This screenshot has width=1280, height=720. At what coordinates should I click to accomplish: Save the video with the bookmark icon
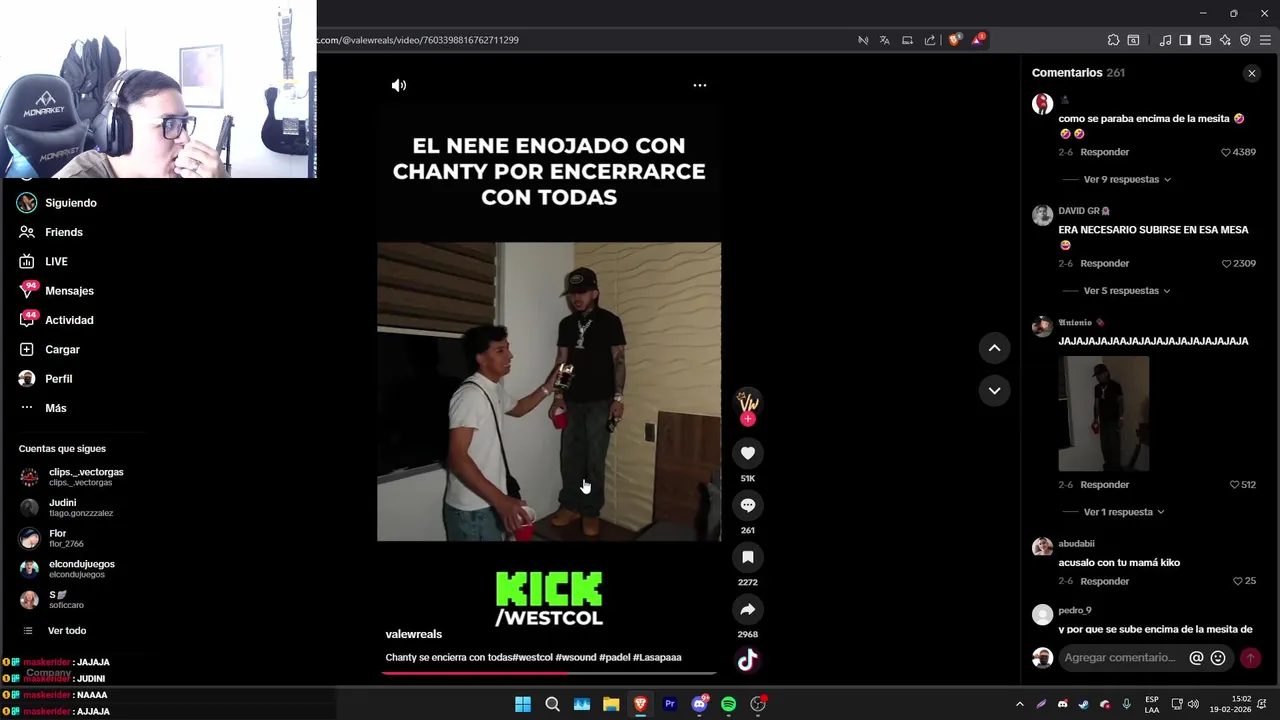(x=748, y=557)
